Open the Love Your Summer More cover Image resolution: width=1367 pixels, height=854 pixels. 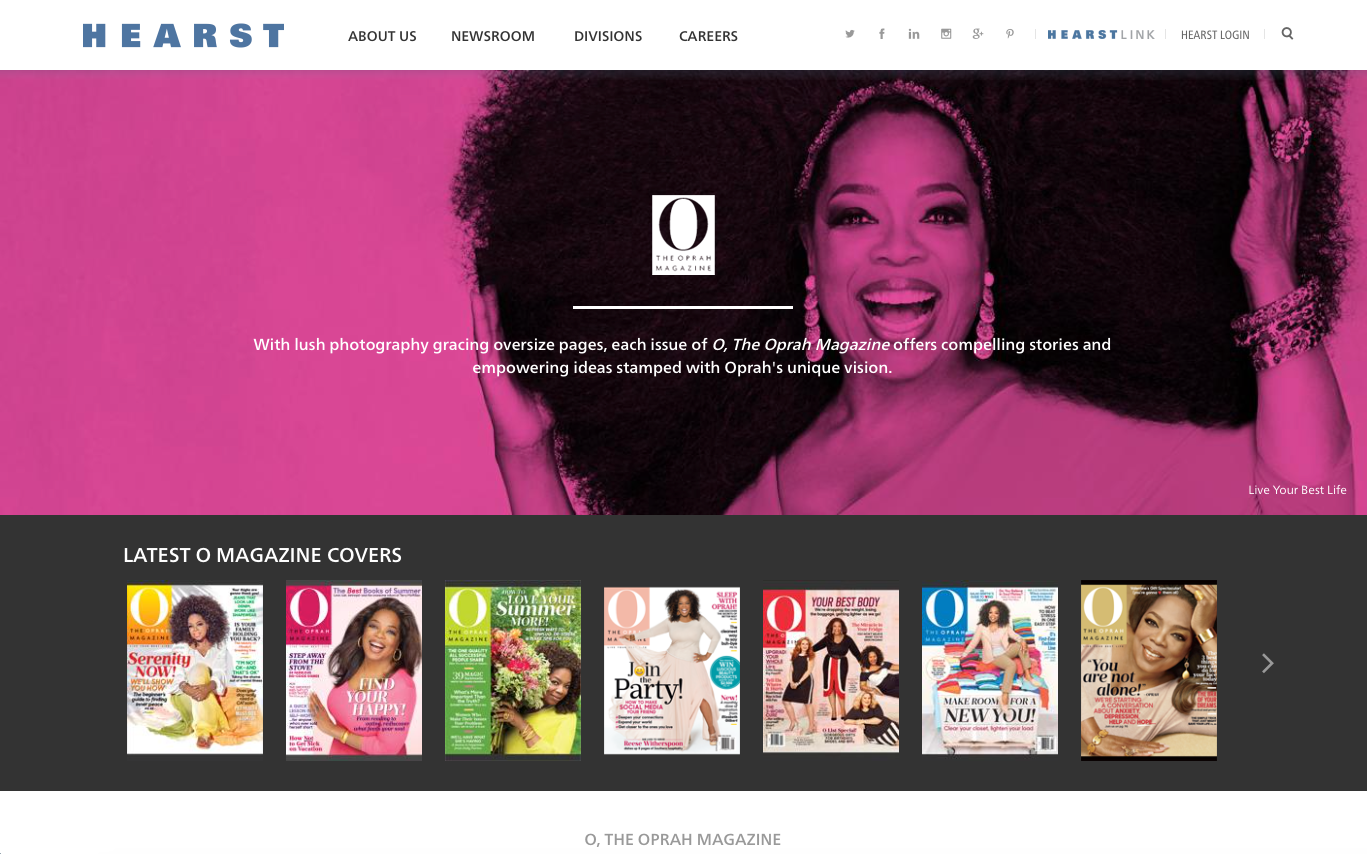click(513, 670)
